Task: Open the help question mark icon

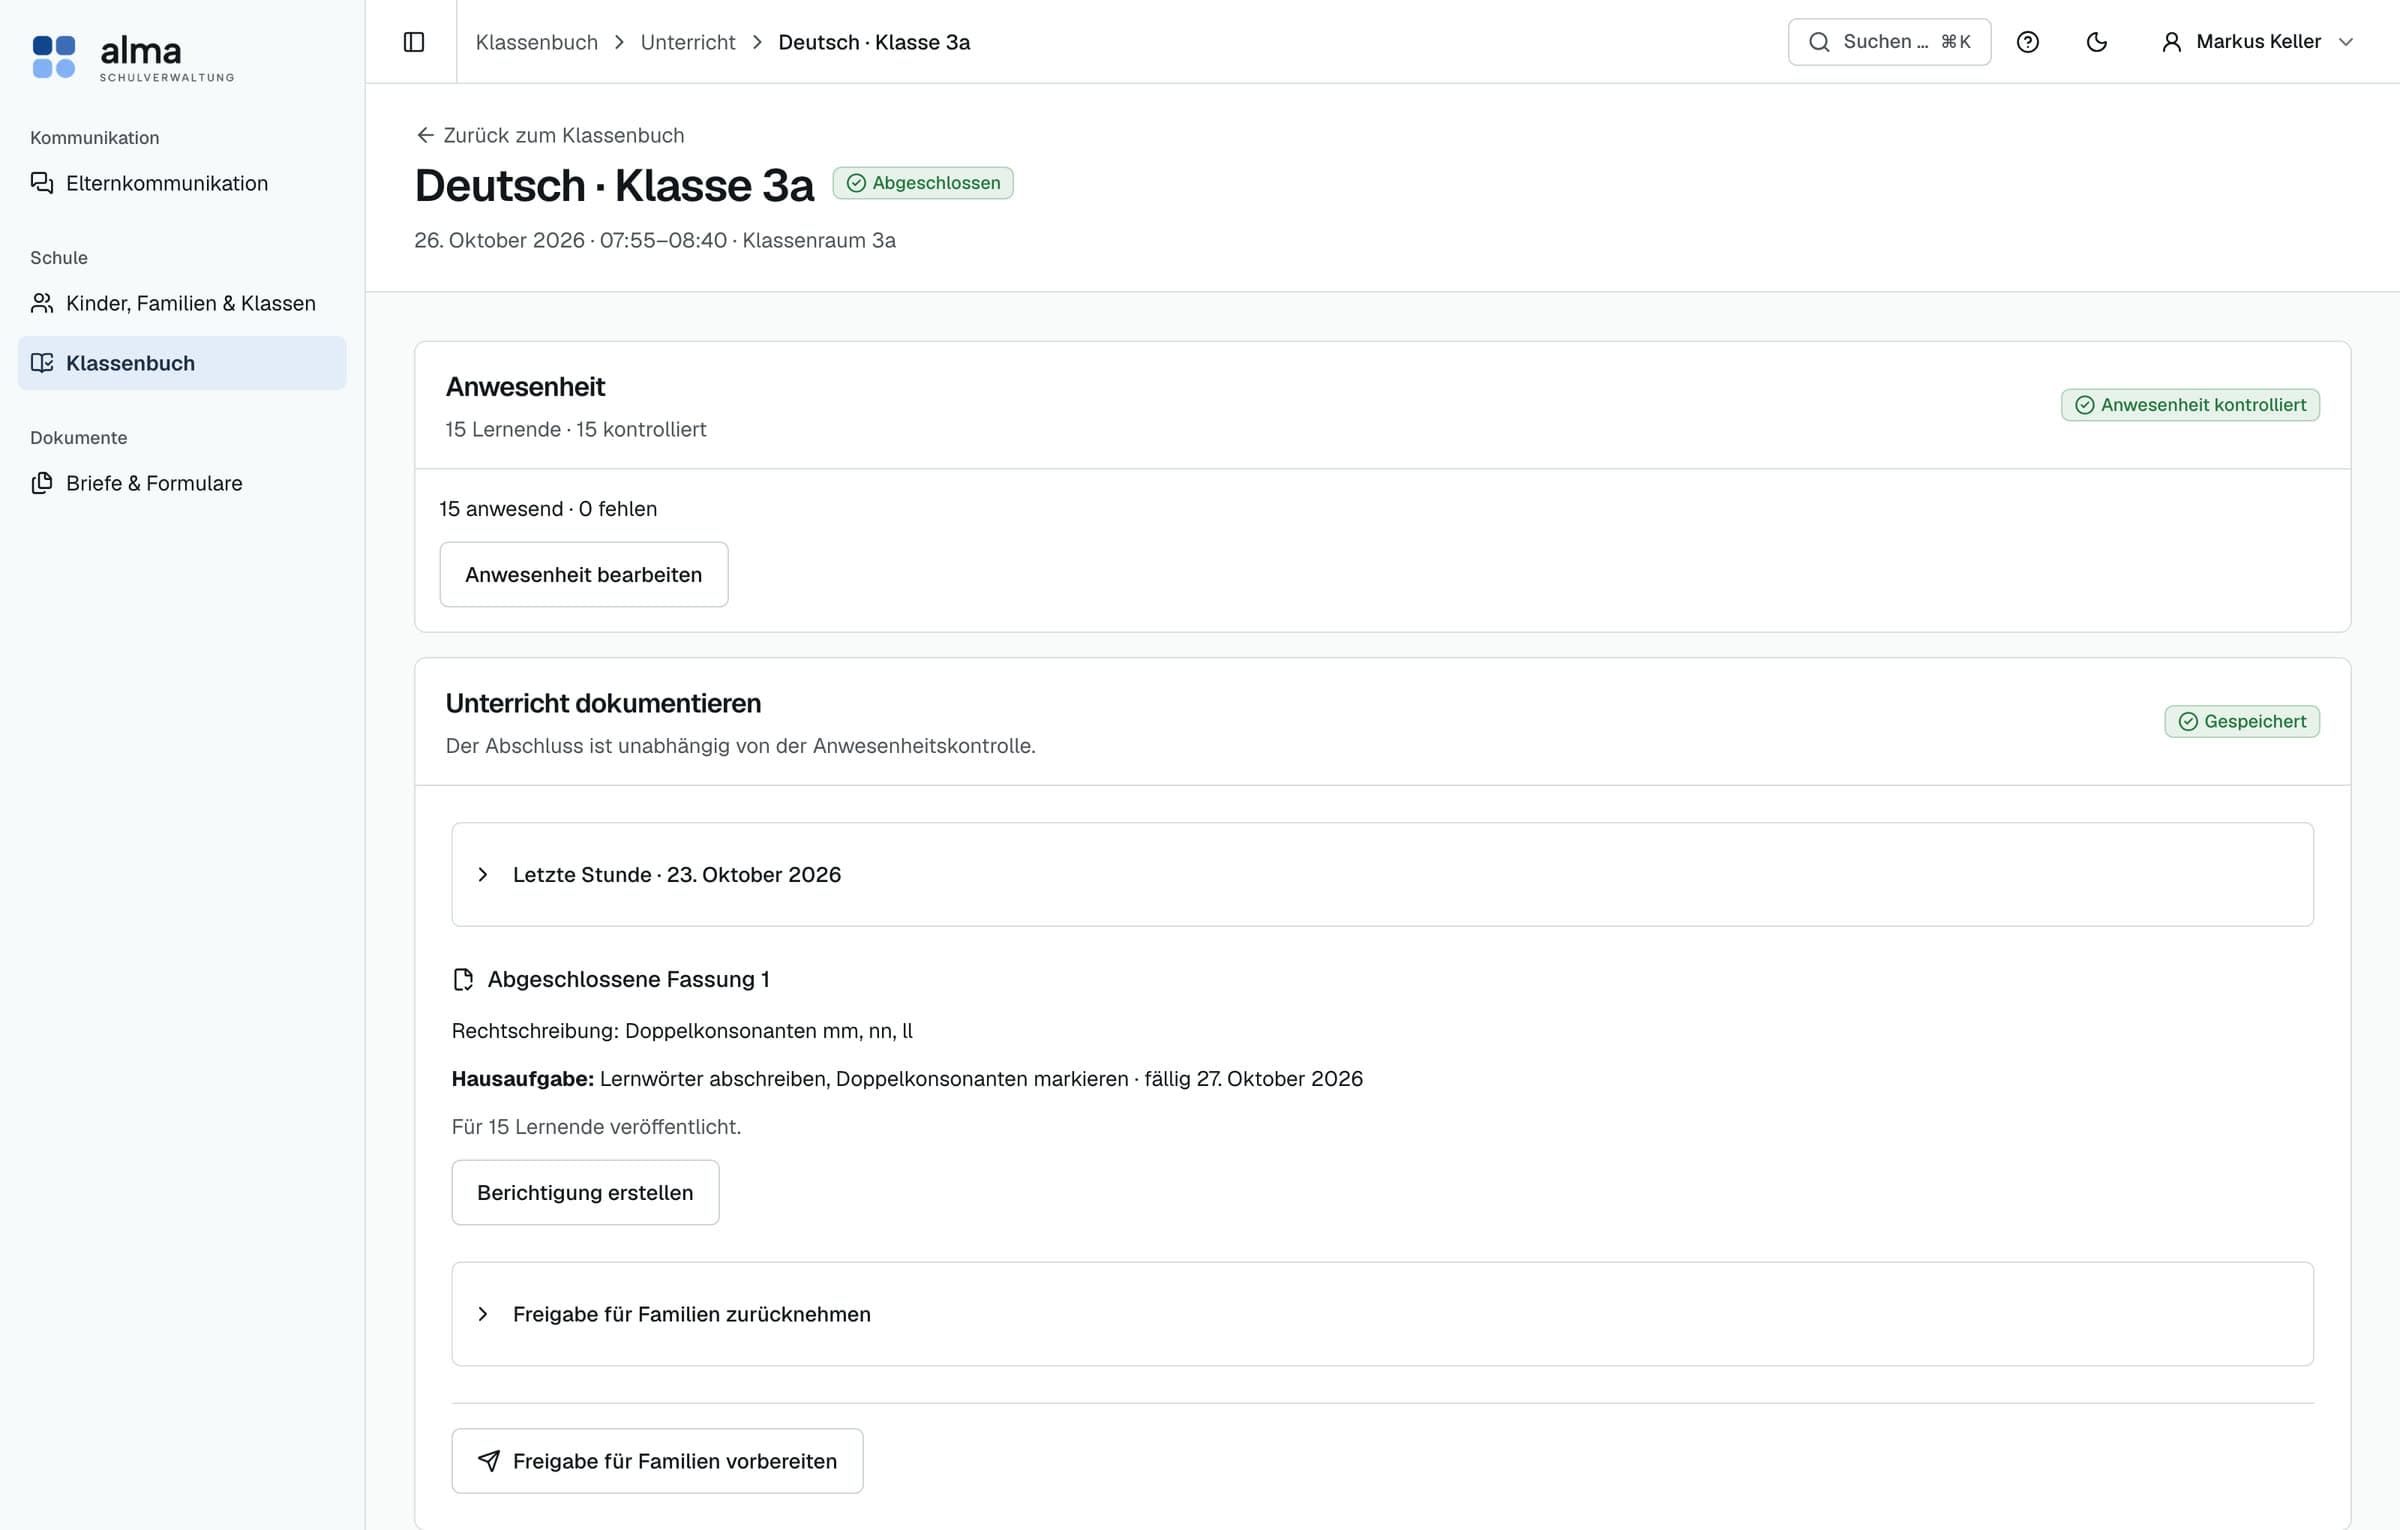Action: click(2027, 42)
